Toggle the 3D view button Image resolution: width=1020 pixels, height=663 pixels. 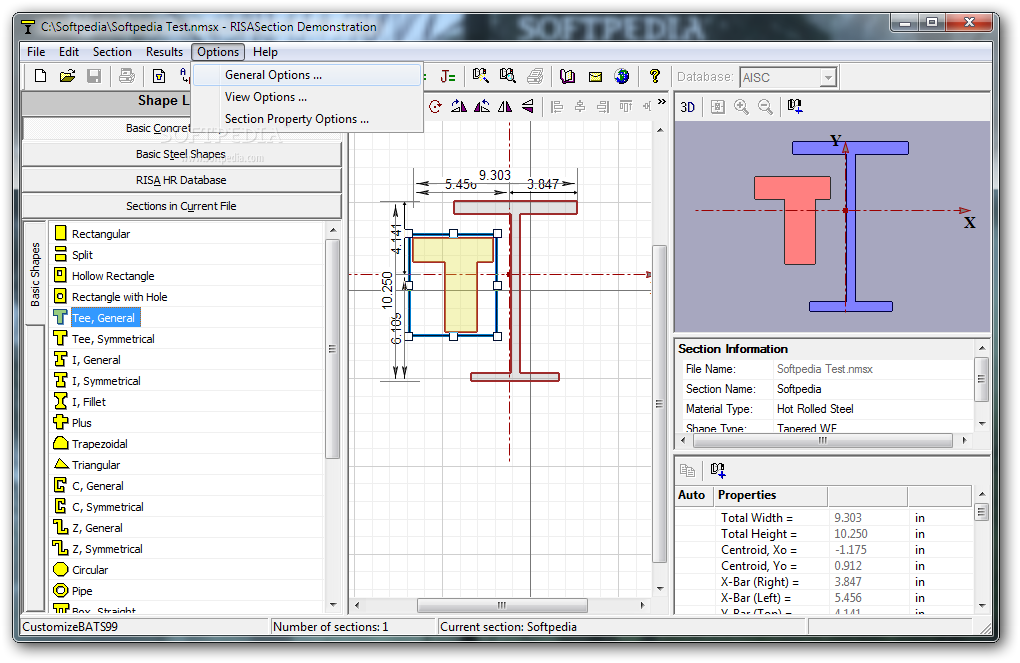click(x=688, y=107)
